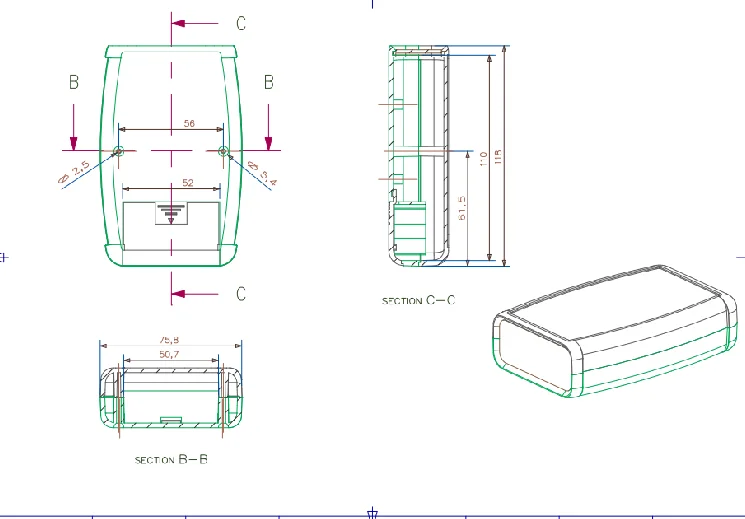
Task: Select the isometric 3D enclosure view
Action: click(x=615, y=331)
